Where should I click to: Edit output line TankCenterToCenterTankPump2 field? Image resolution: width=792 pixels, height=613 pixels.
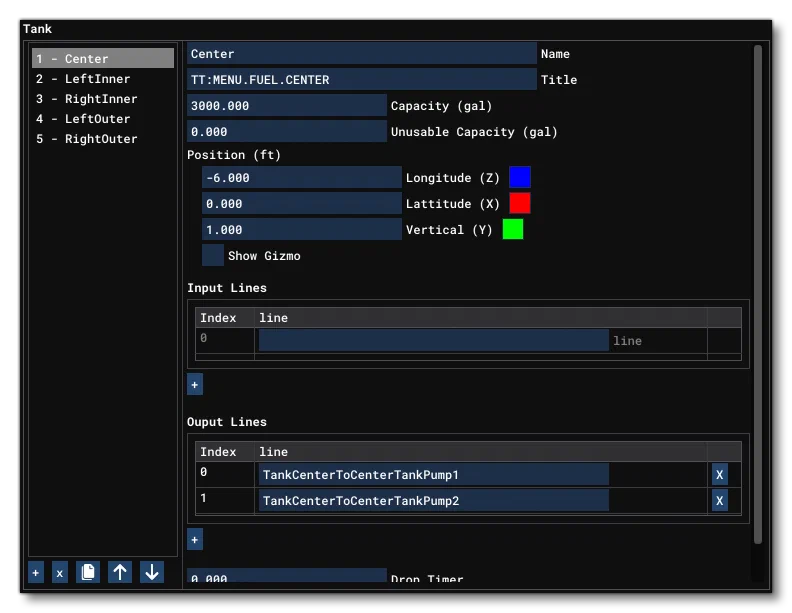coord(433,501)
